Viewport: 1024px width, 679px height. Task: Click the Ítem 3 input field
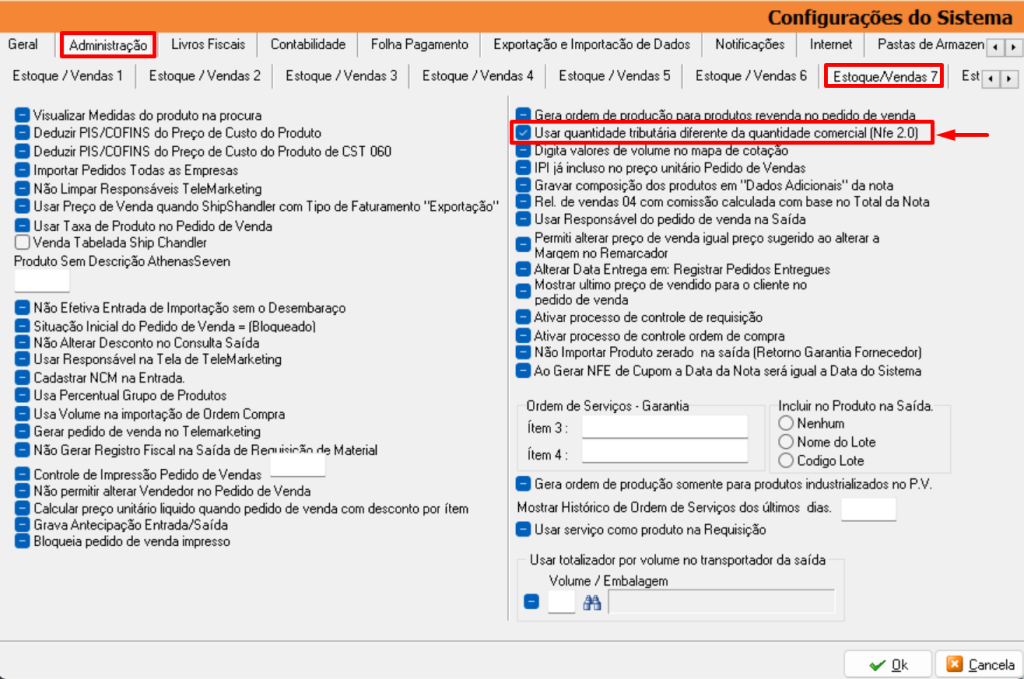click(x=664, y=428)
